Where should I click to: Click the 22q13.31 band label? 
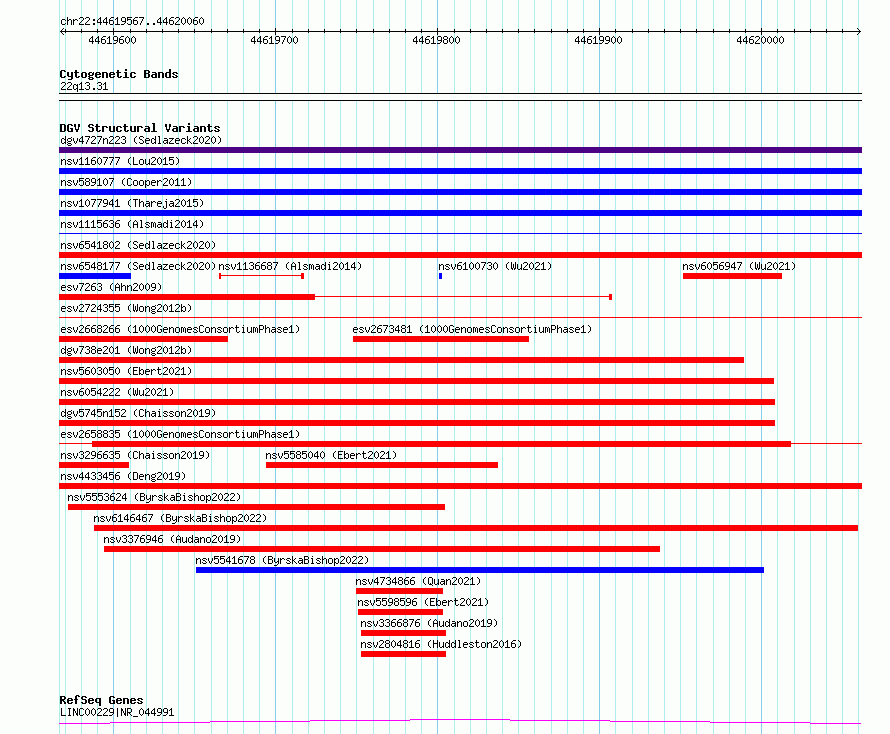tap(84, 86)
